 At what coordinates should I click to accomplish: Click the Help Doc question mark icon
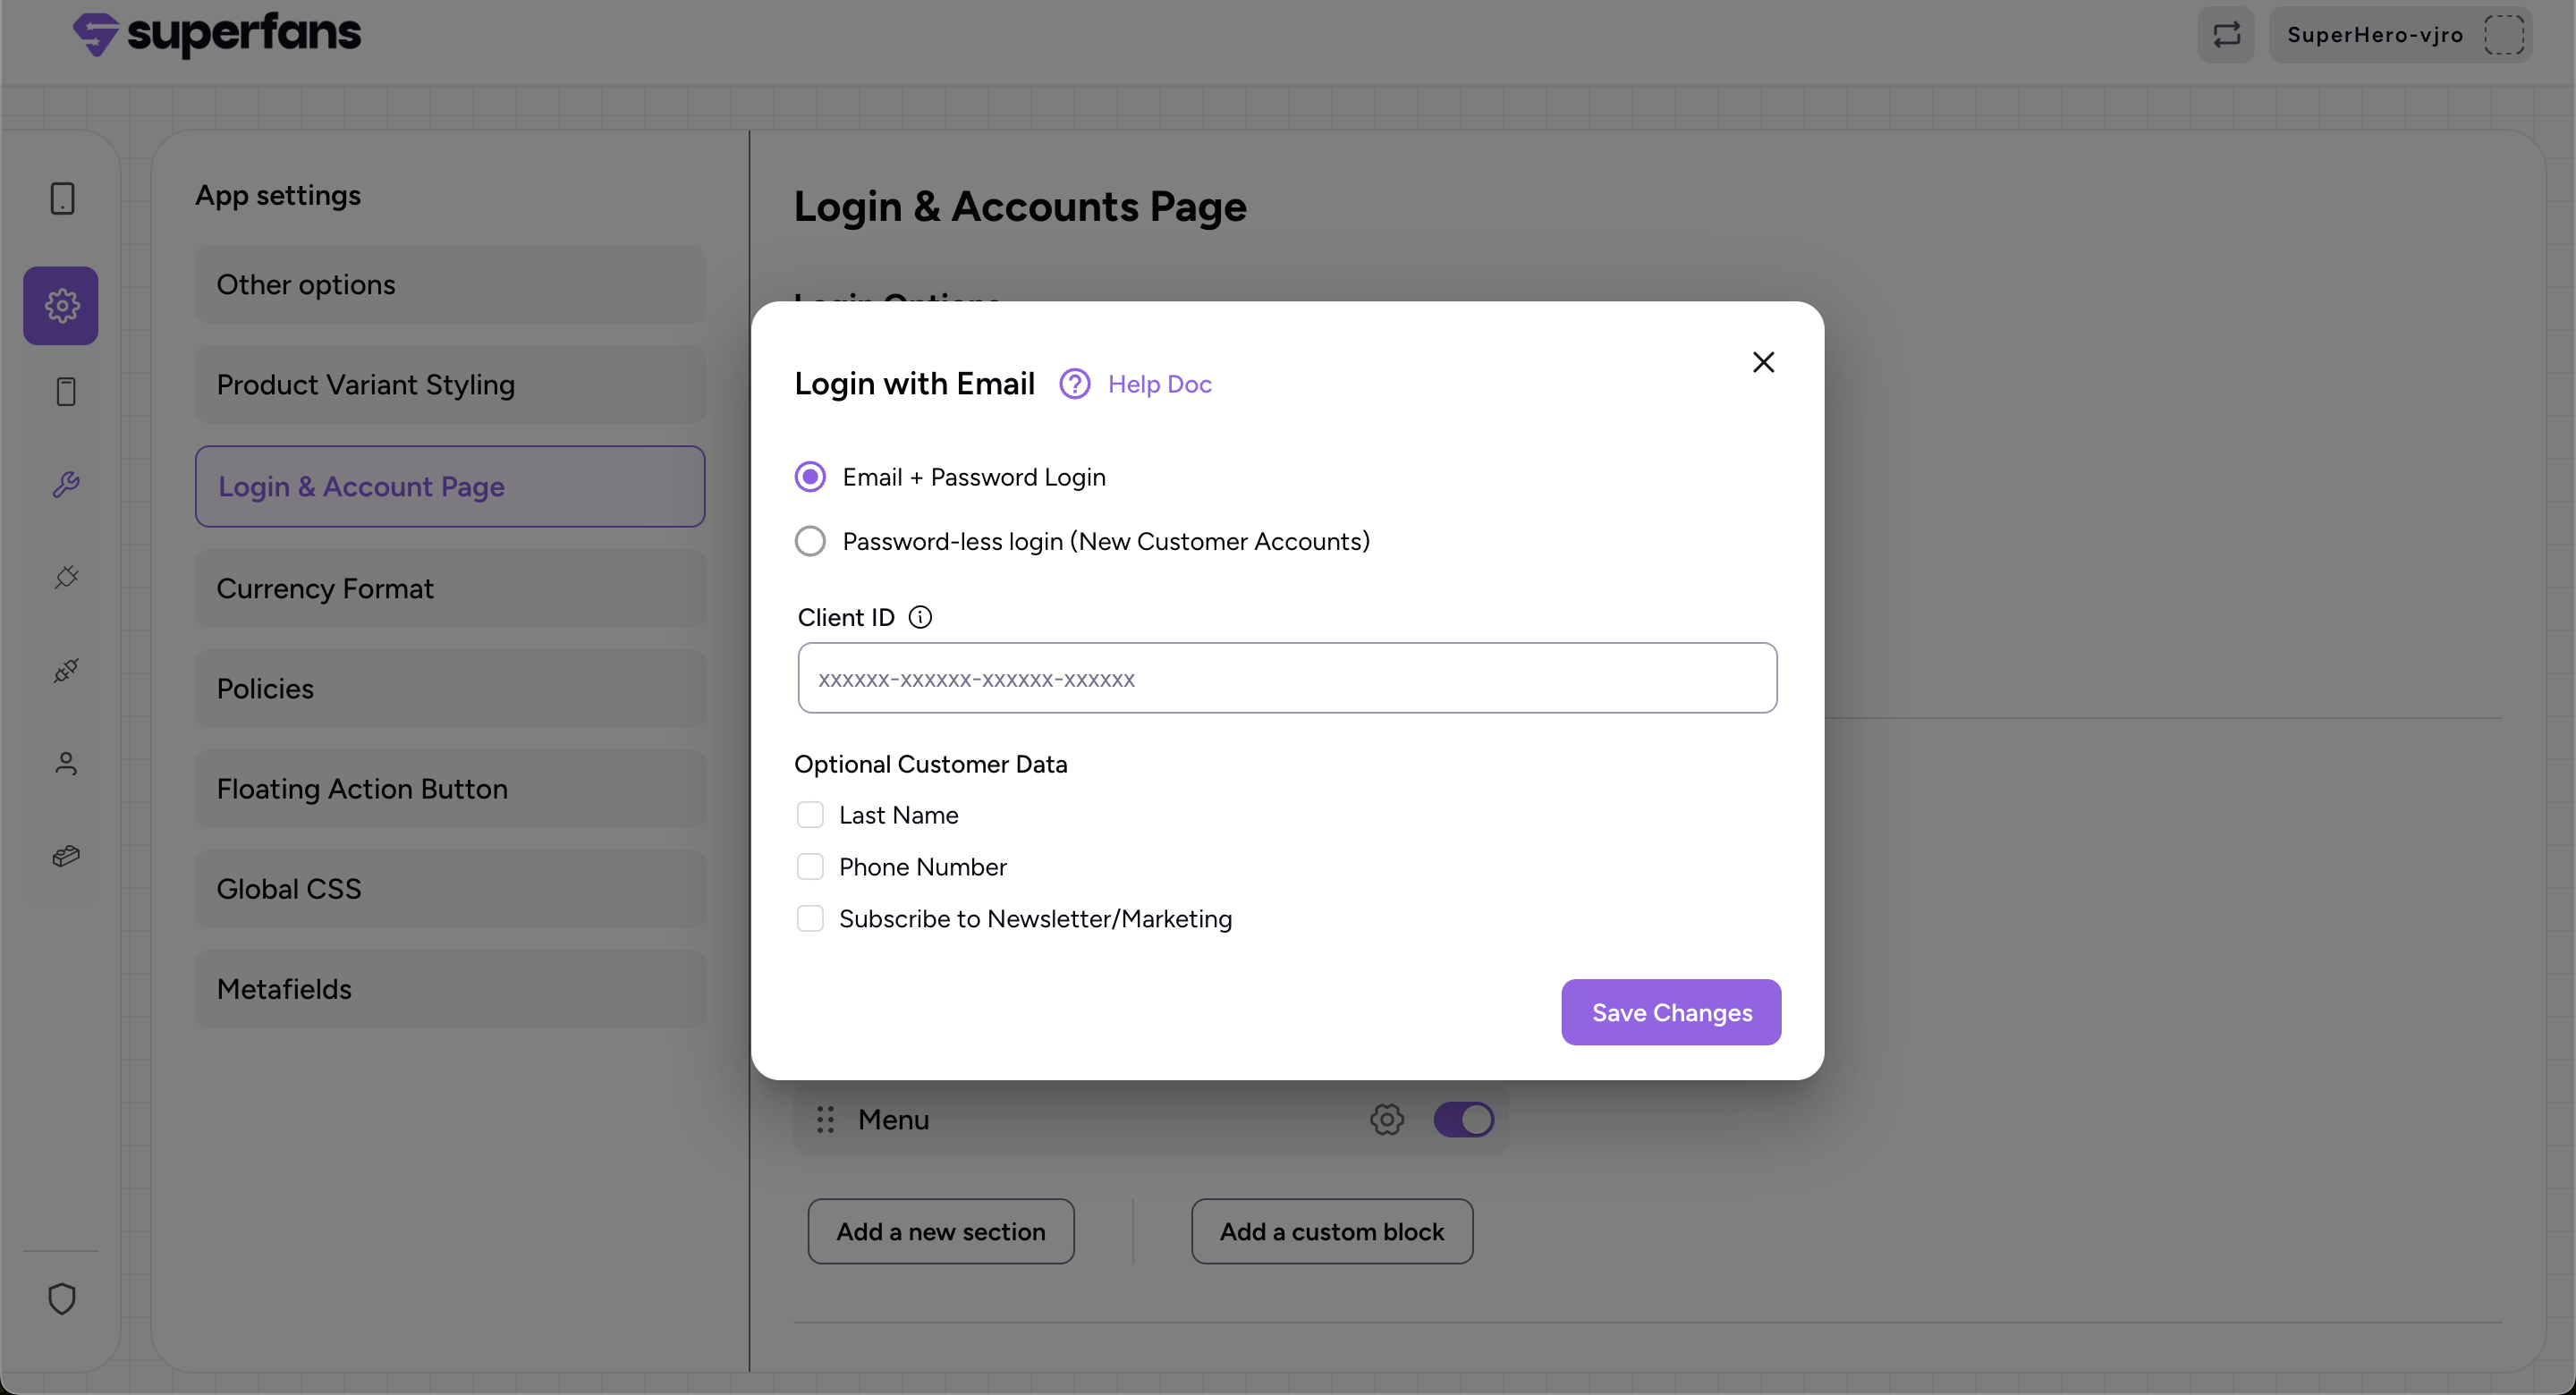1074,384
